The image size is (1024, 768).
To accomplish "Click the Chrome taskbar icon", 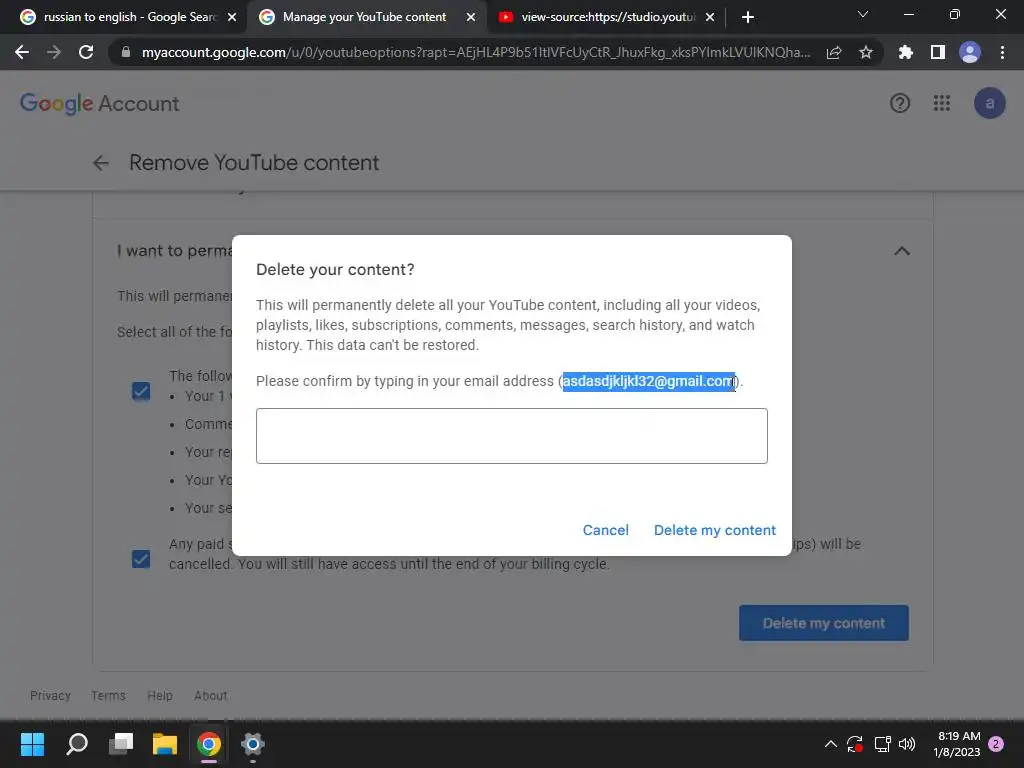I will 209,744.
